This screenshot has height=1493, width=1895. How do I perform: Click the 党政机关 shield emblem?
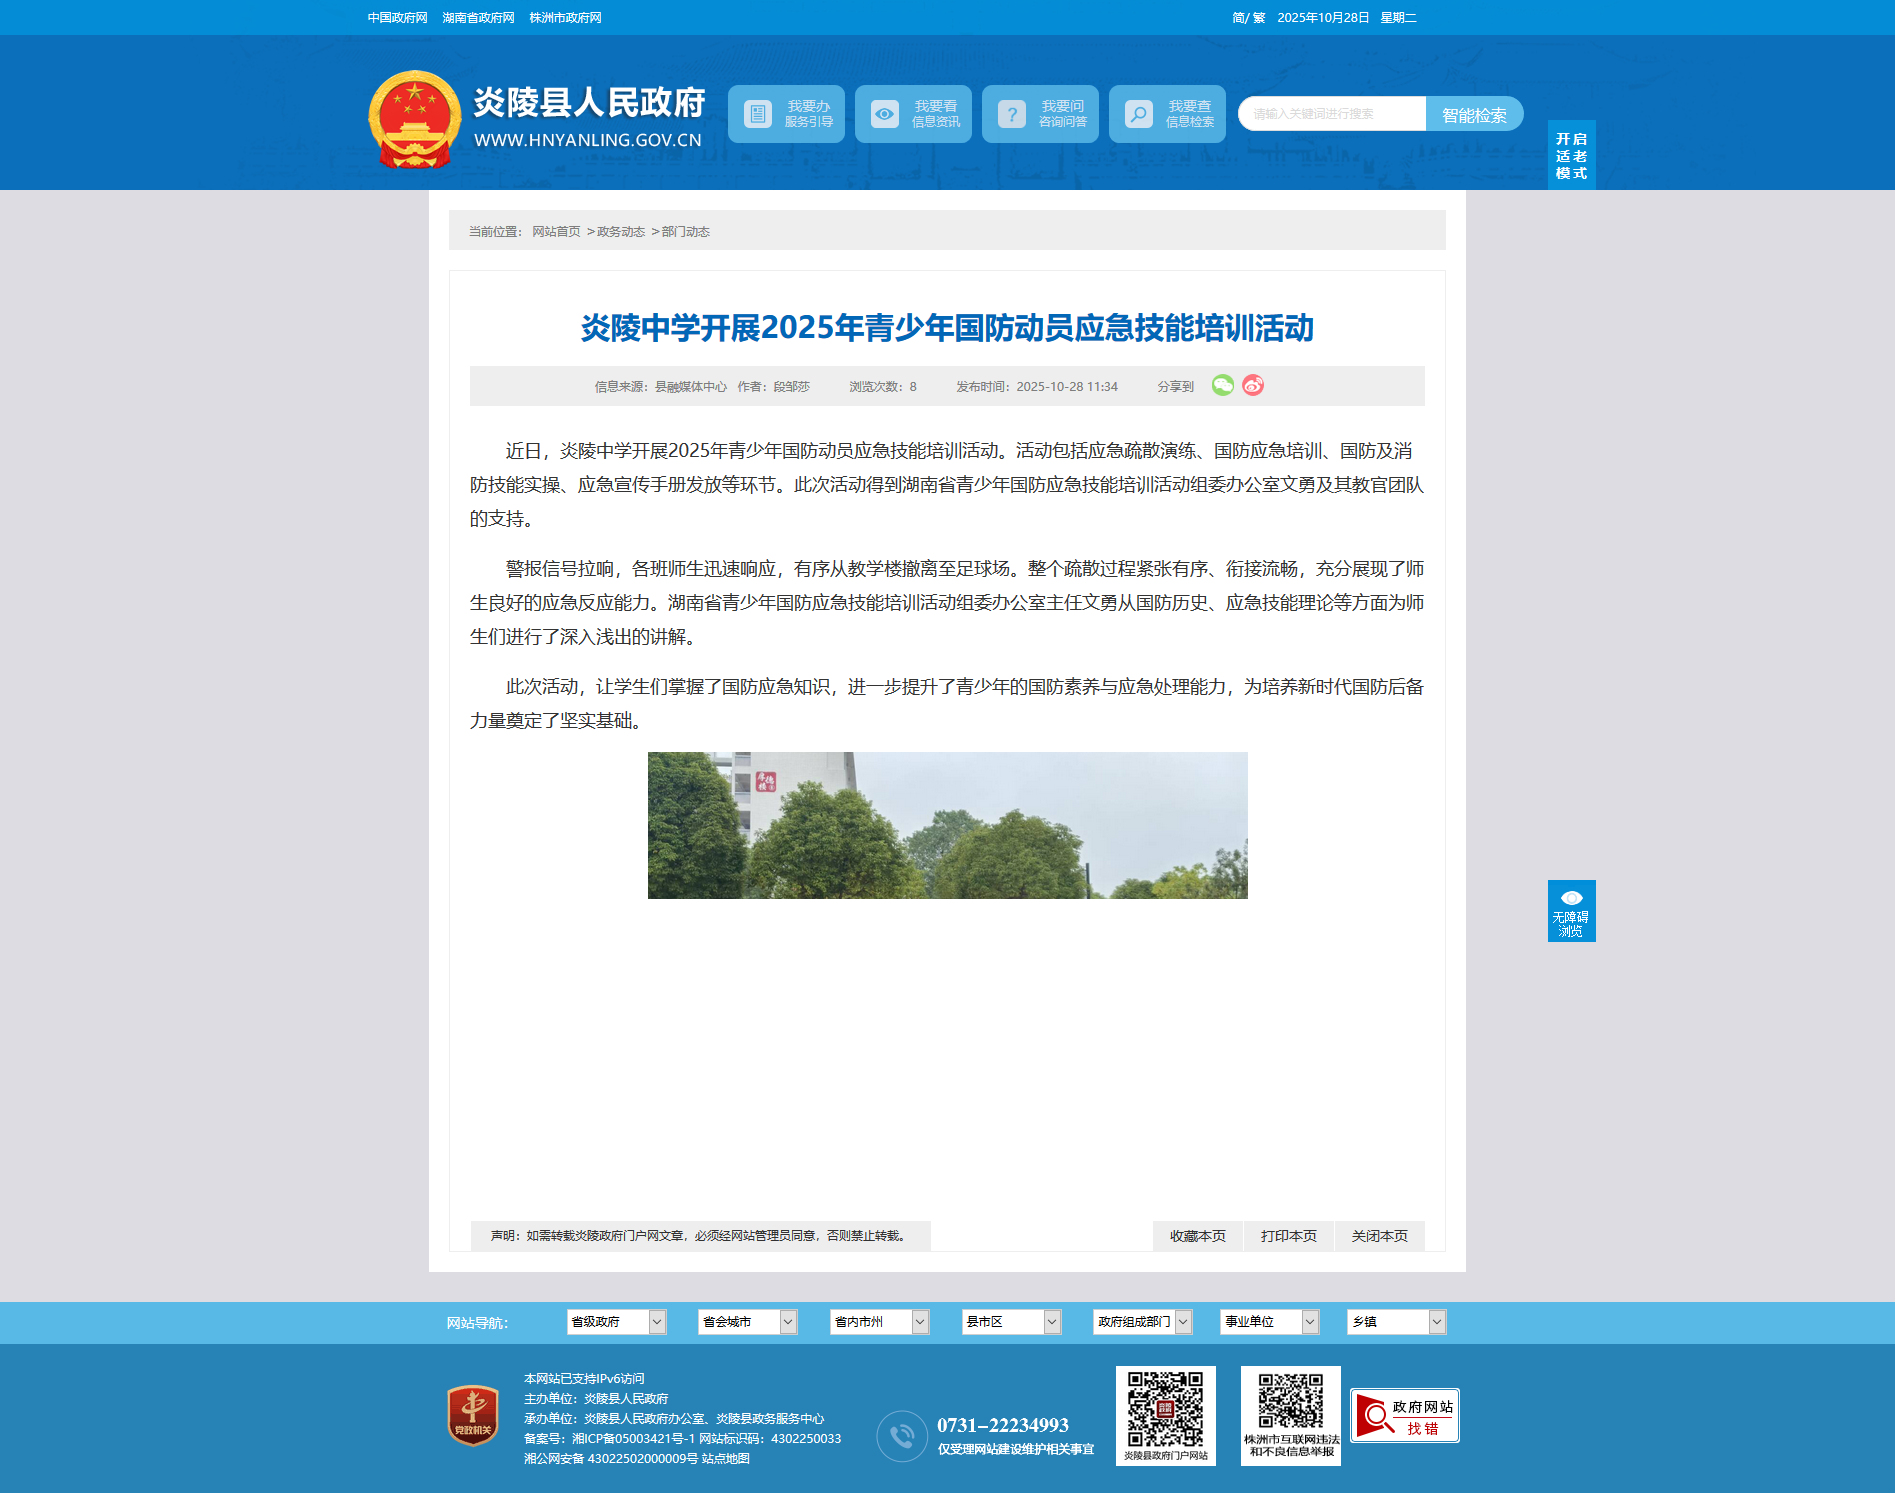click(x=473, y=1415)
